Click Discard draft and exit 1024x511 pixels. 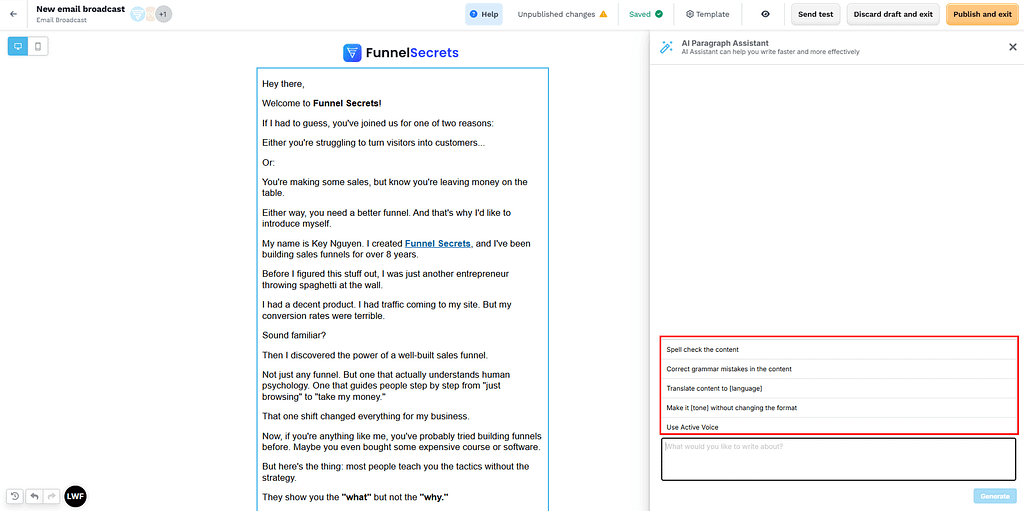click(893, 14)
